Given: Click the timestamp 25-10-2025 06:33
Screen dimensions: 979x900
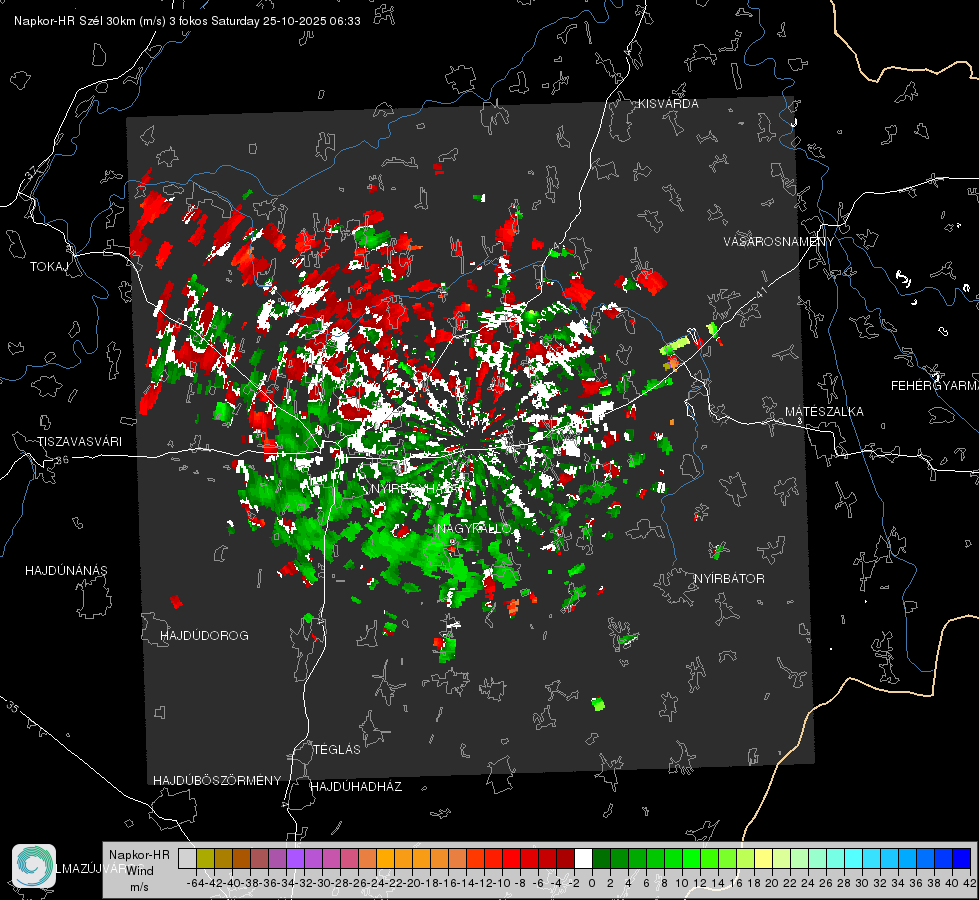Looking at the screenshot, I should coord(312,21).
